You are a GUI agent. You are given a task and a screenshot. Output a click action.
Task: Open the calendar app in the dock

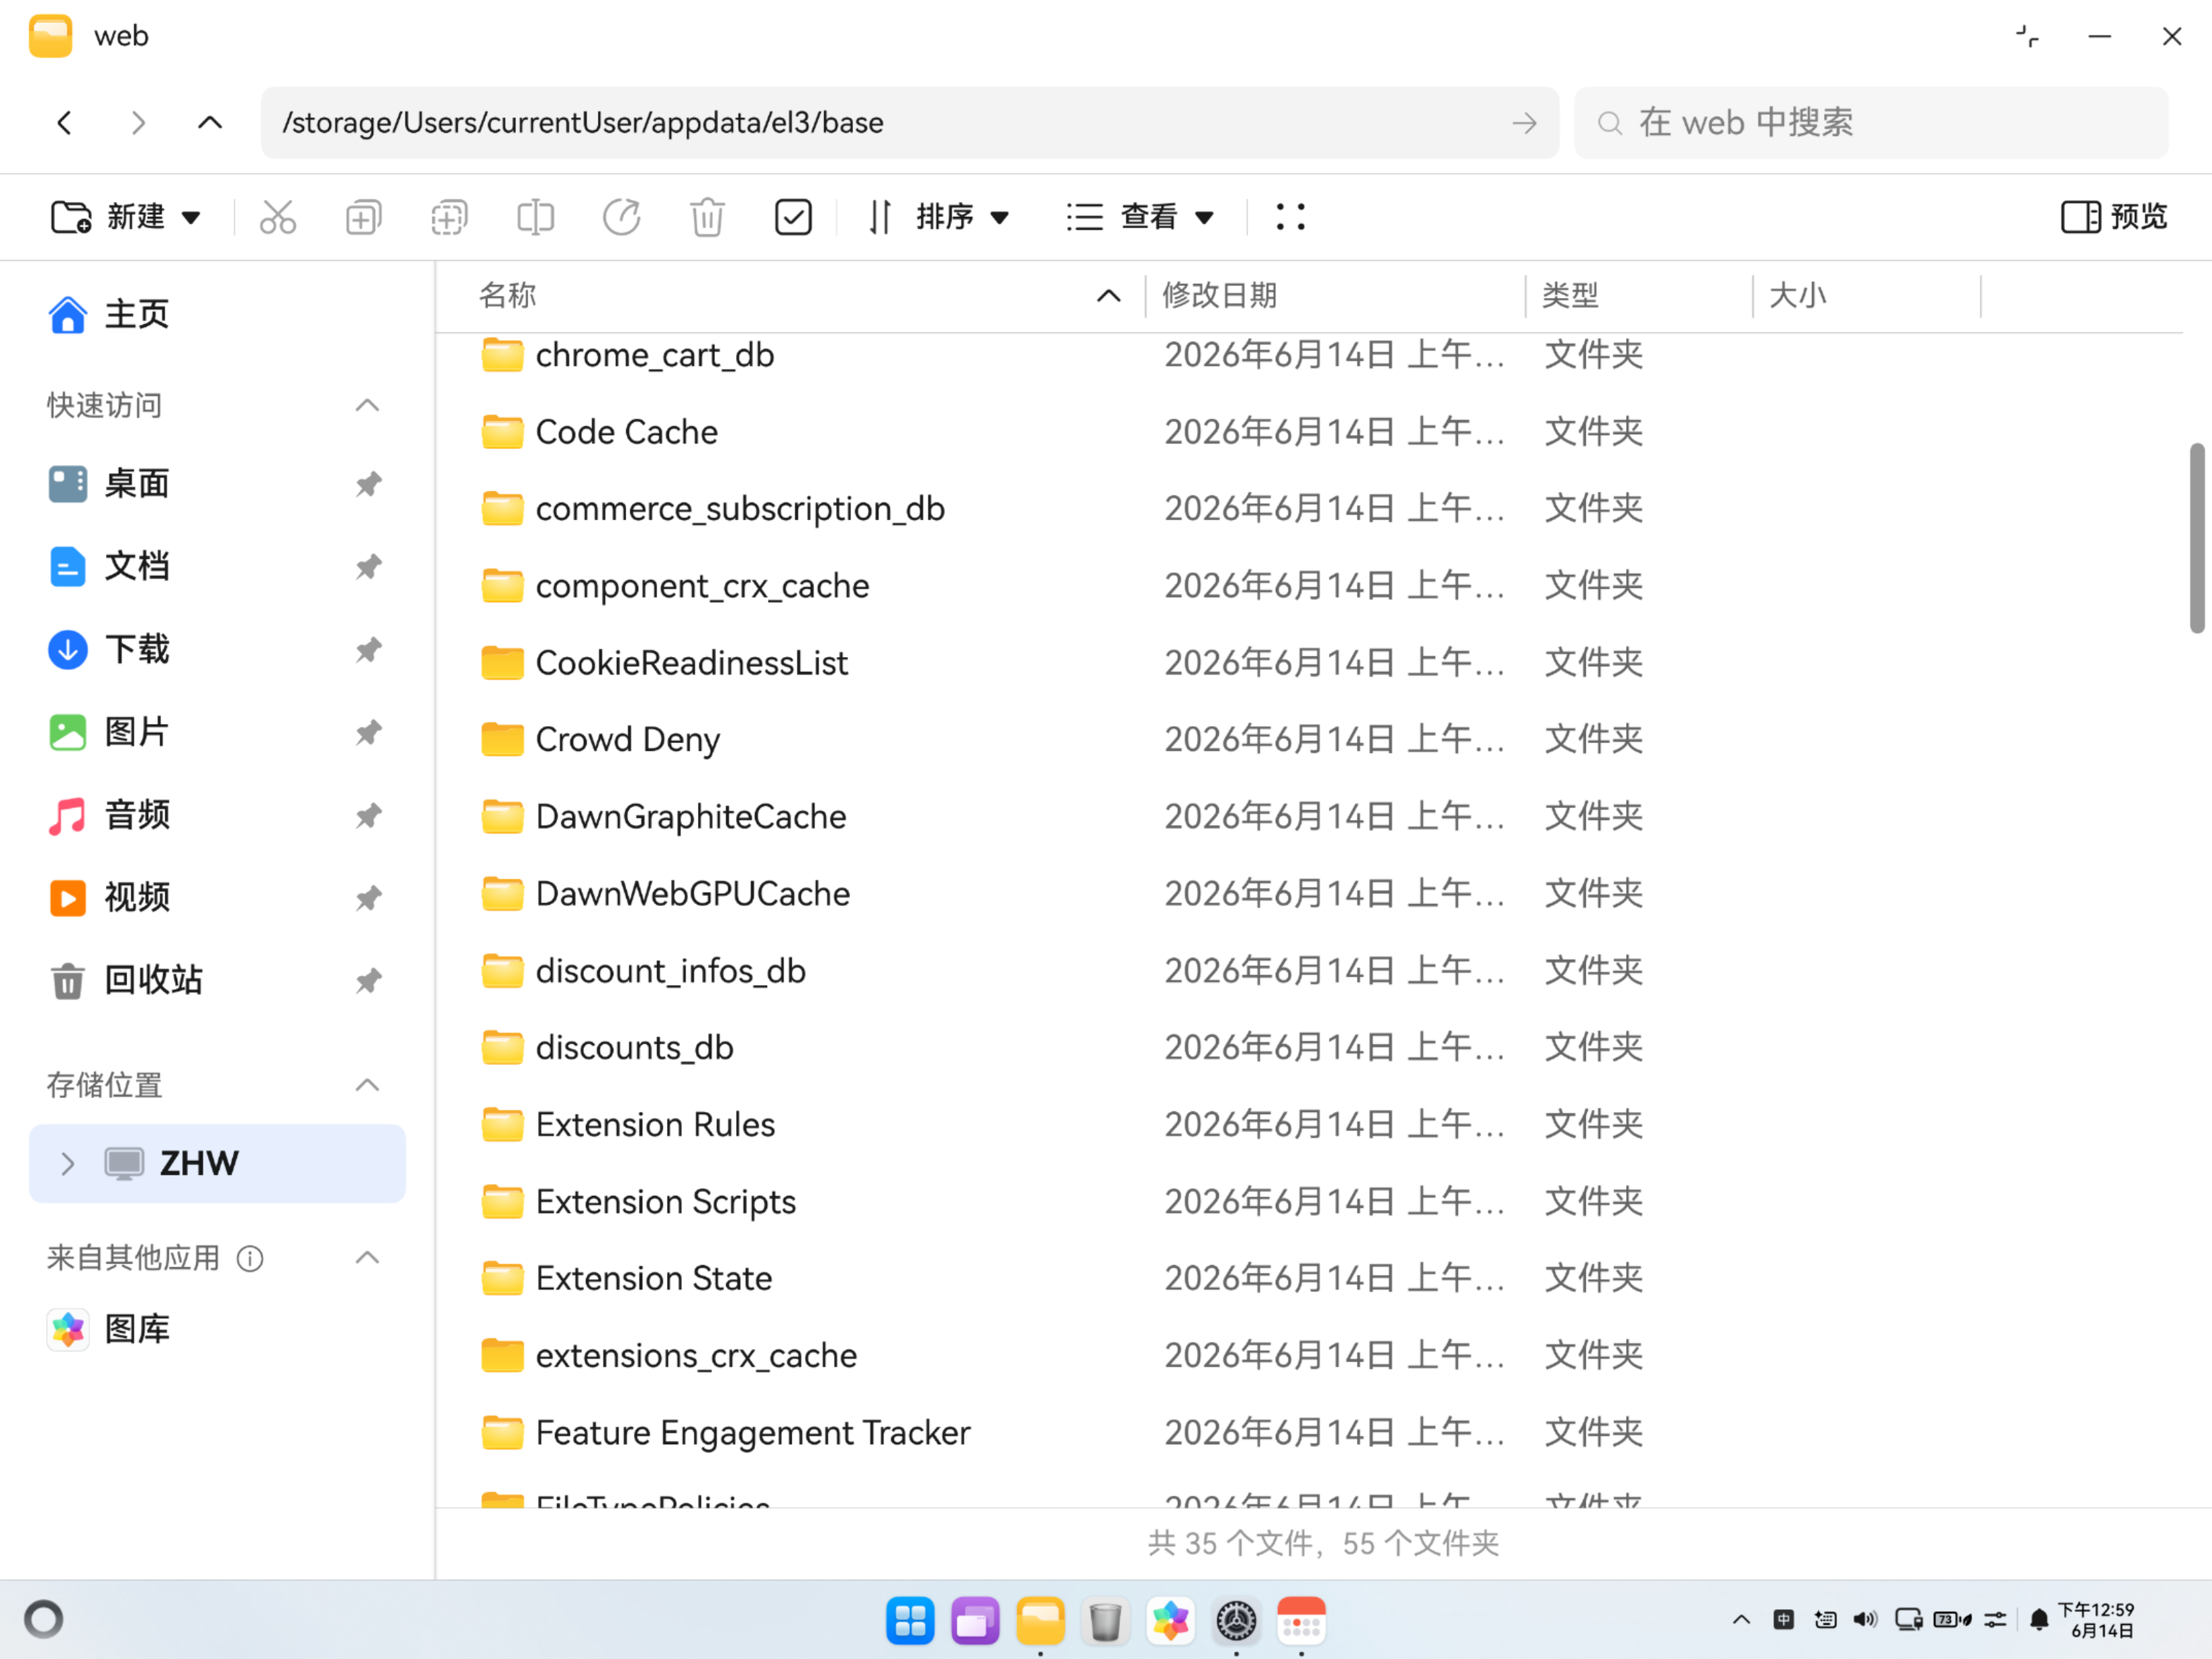click(1301, 1621)
